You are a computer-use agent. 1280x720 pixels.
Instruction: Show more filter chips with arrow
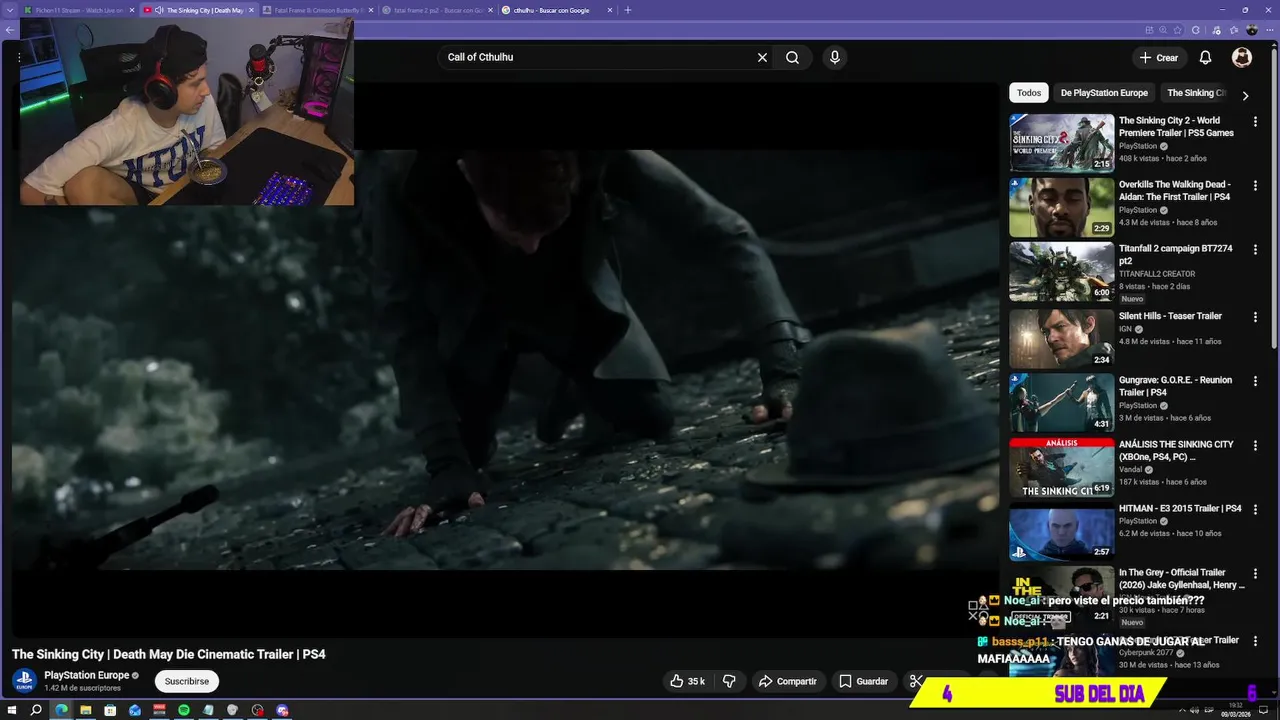click(x=1245, y=96)
